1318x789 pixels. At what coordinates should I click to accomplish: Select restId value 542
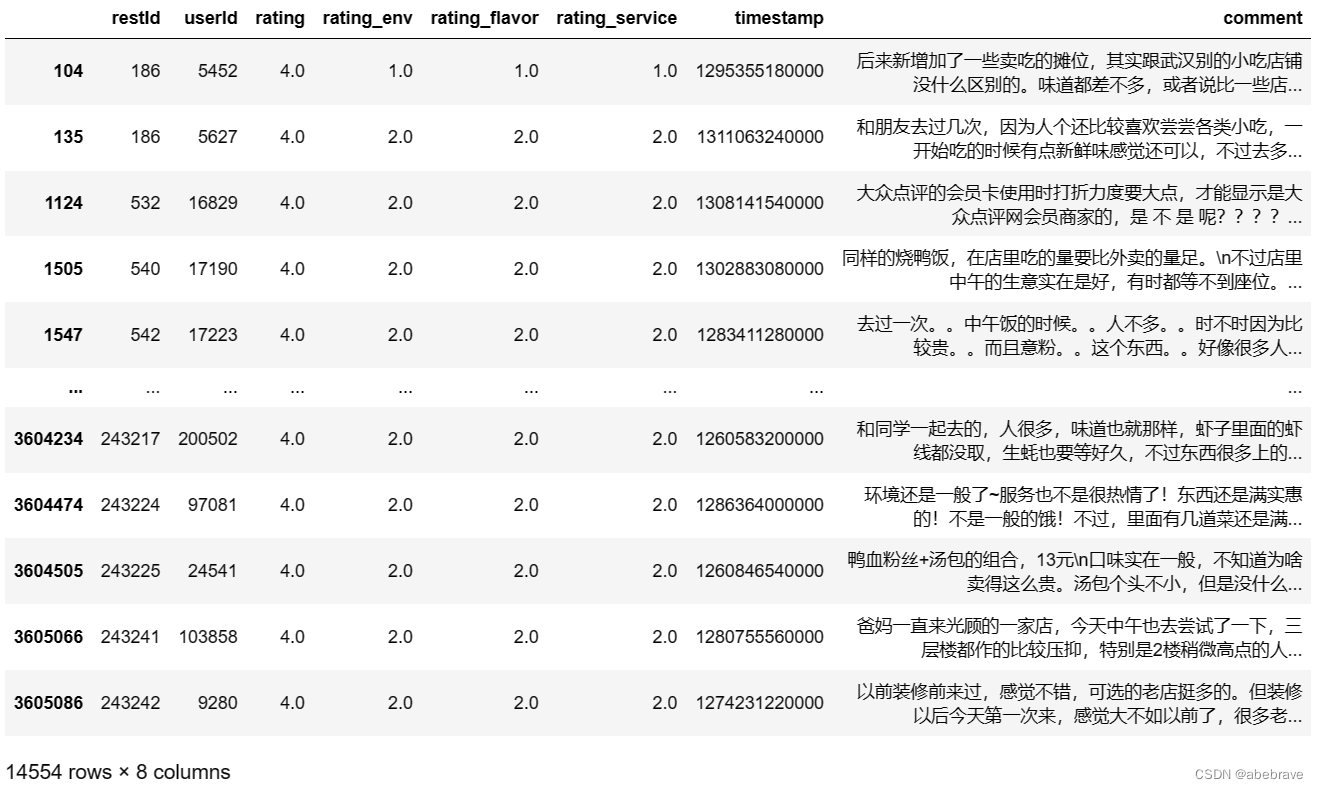[145, 335]
